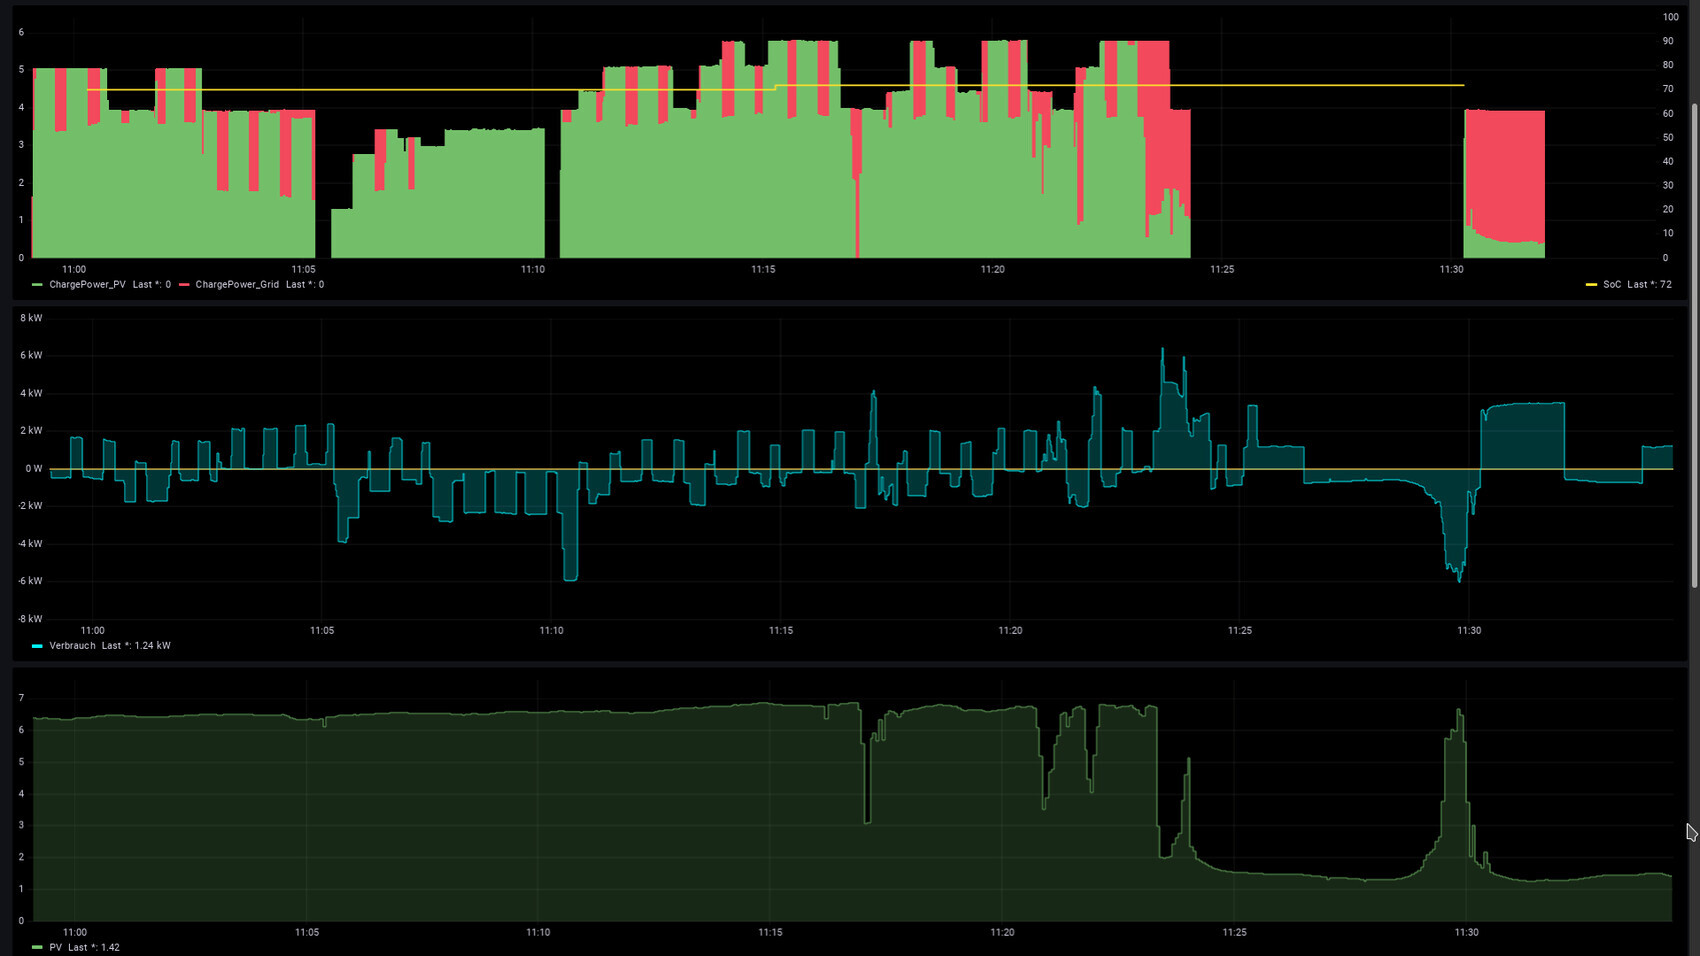Viewport: 1700px width, 956px height.
Task: Click the cyan Verbrauch legend color swatch
Action: tap(37, 646)
